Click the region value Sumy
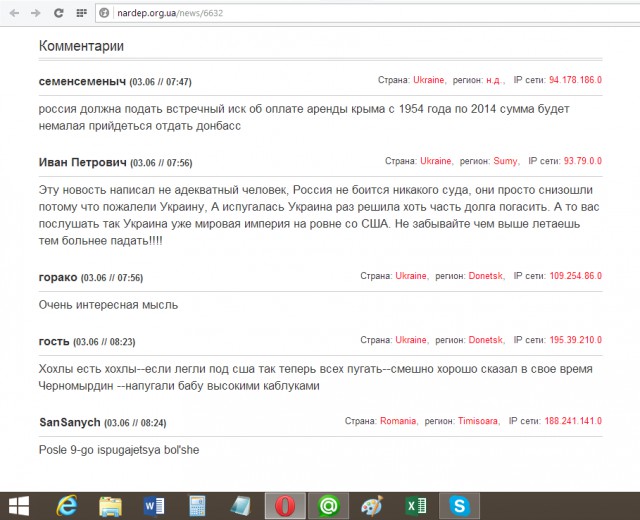Image resolution: width=640 pixels, height=520 pixels. tap(505, 161)
